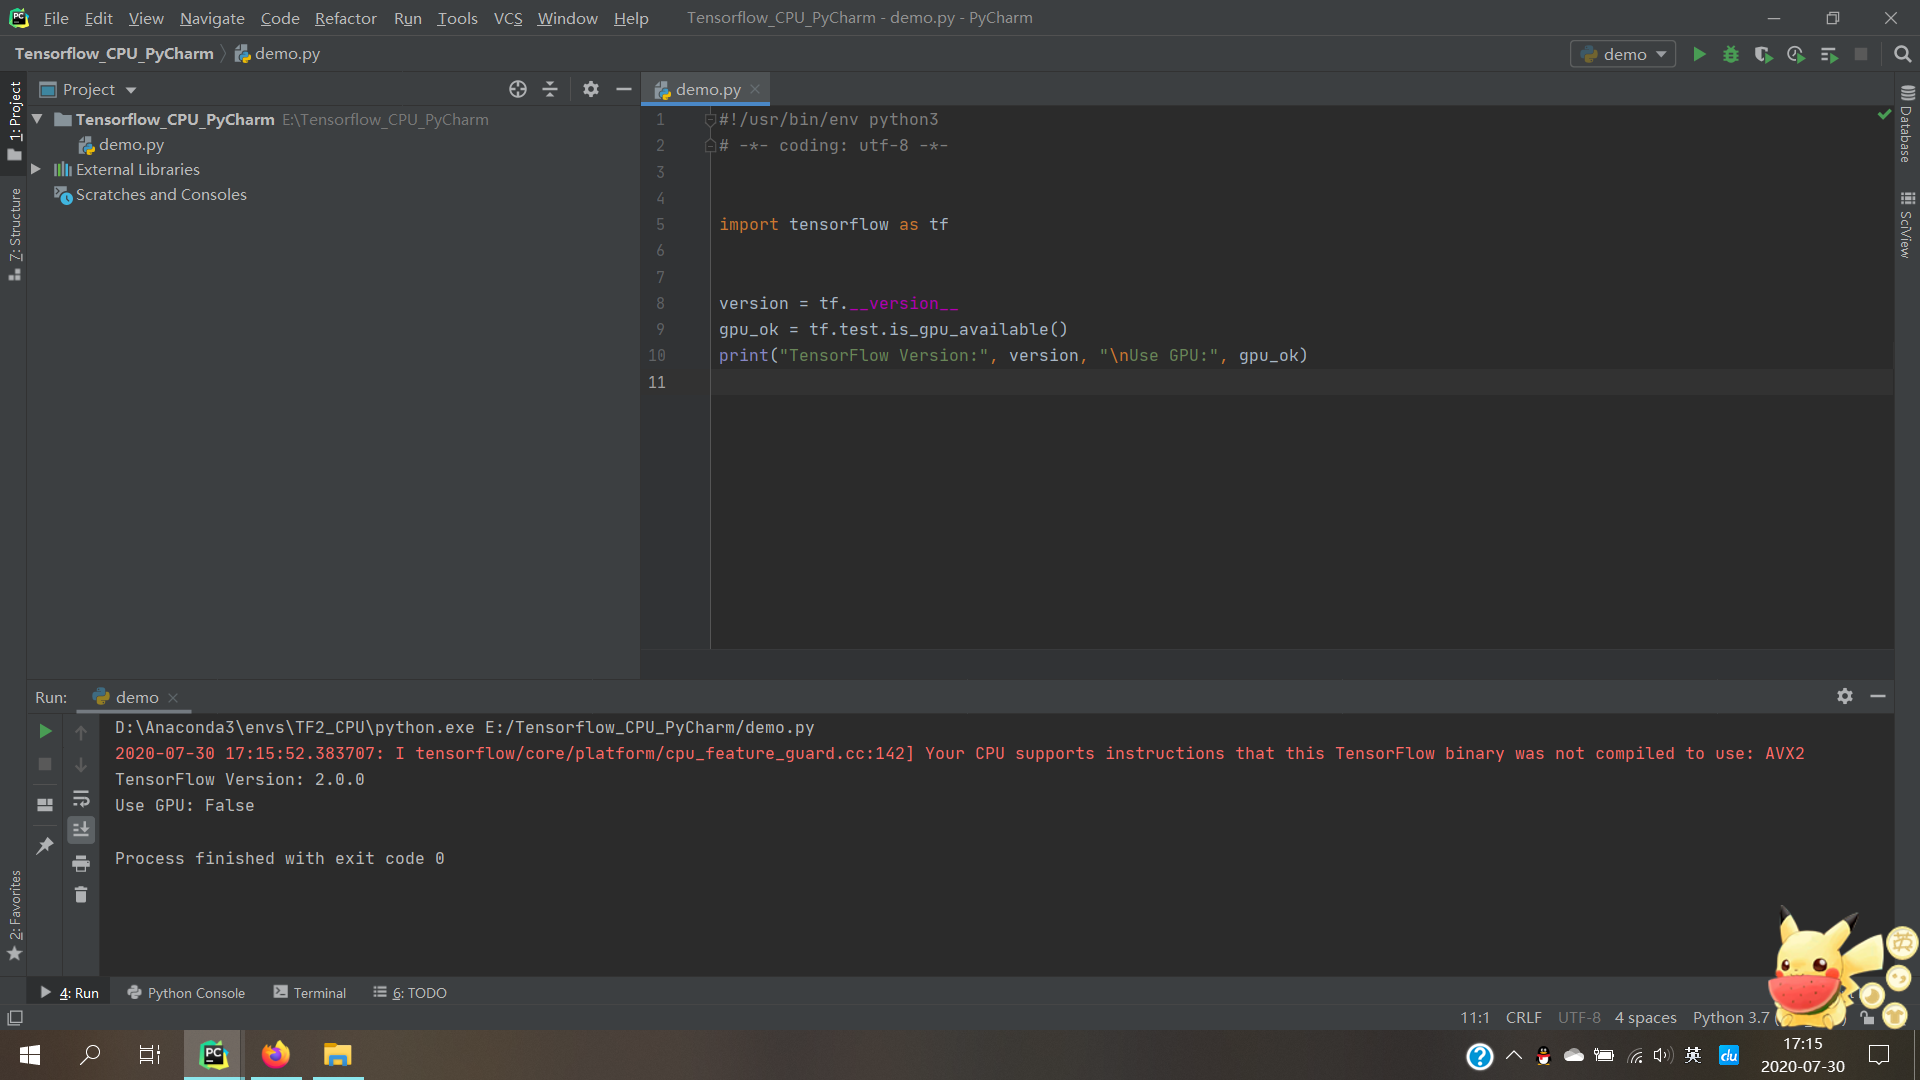Collapse the Tensorflow_CPU_PyCharm project folder
The image size is (1920, 1080).
37,119
